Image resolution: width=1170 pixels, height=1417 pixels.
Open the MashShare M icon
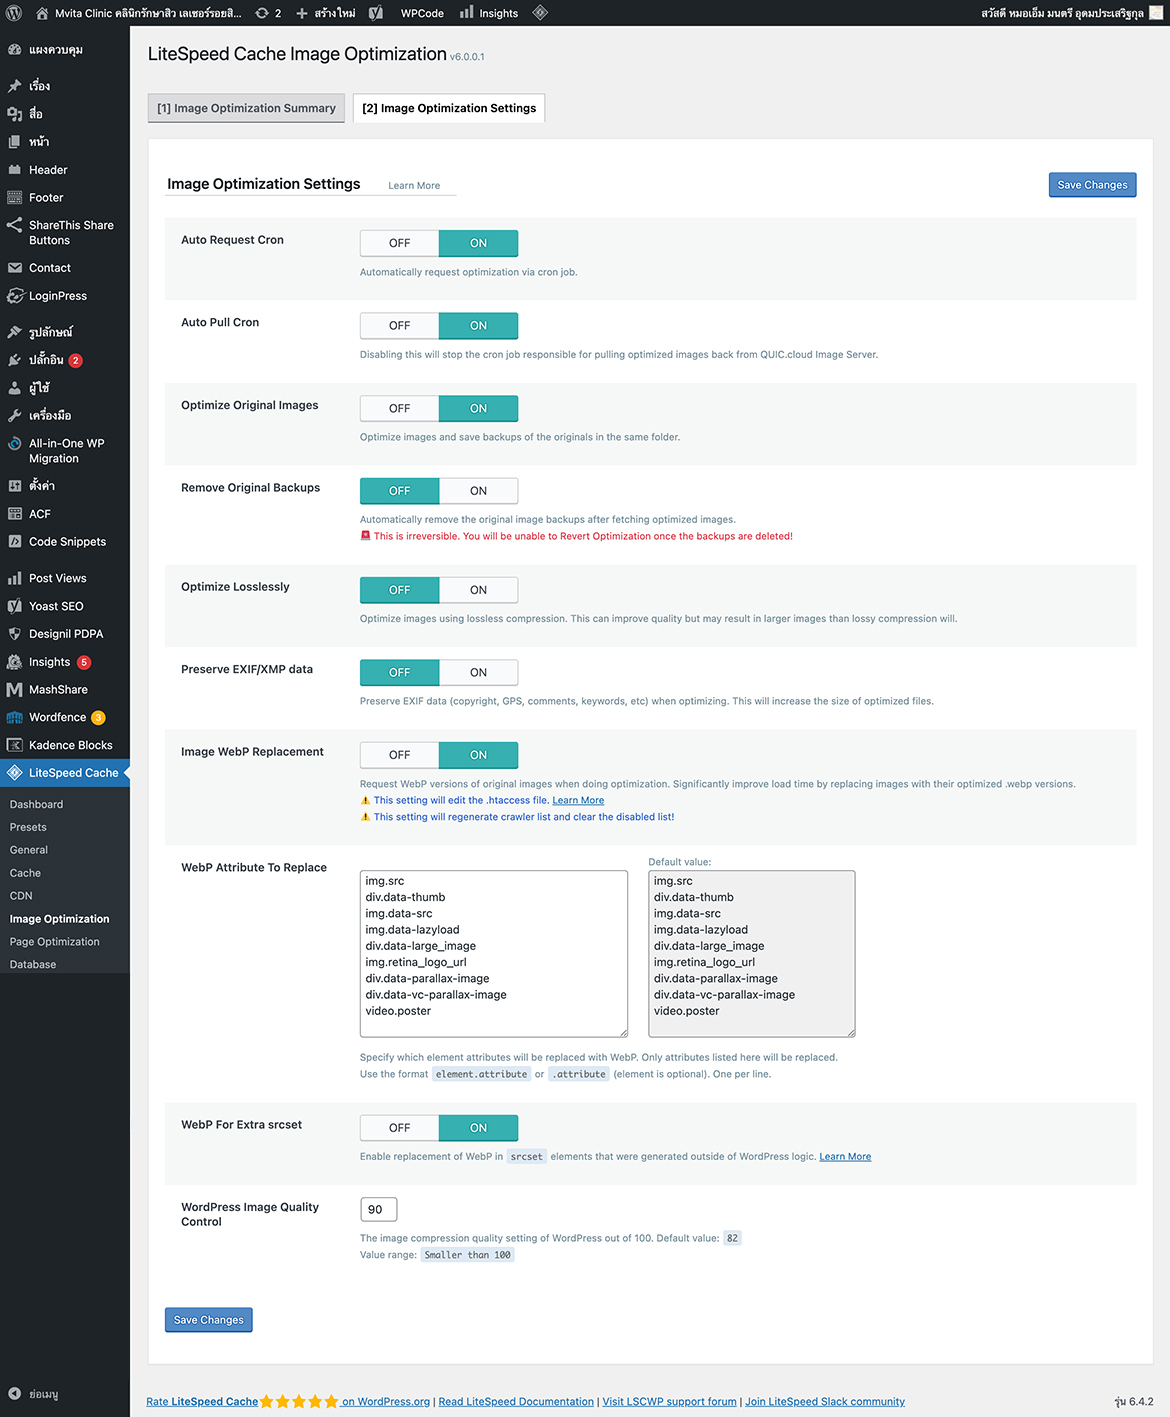tap(15, 690)
